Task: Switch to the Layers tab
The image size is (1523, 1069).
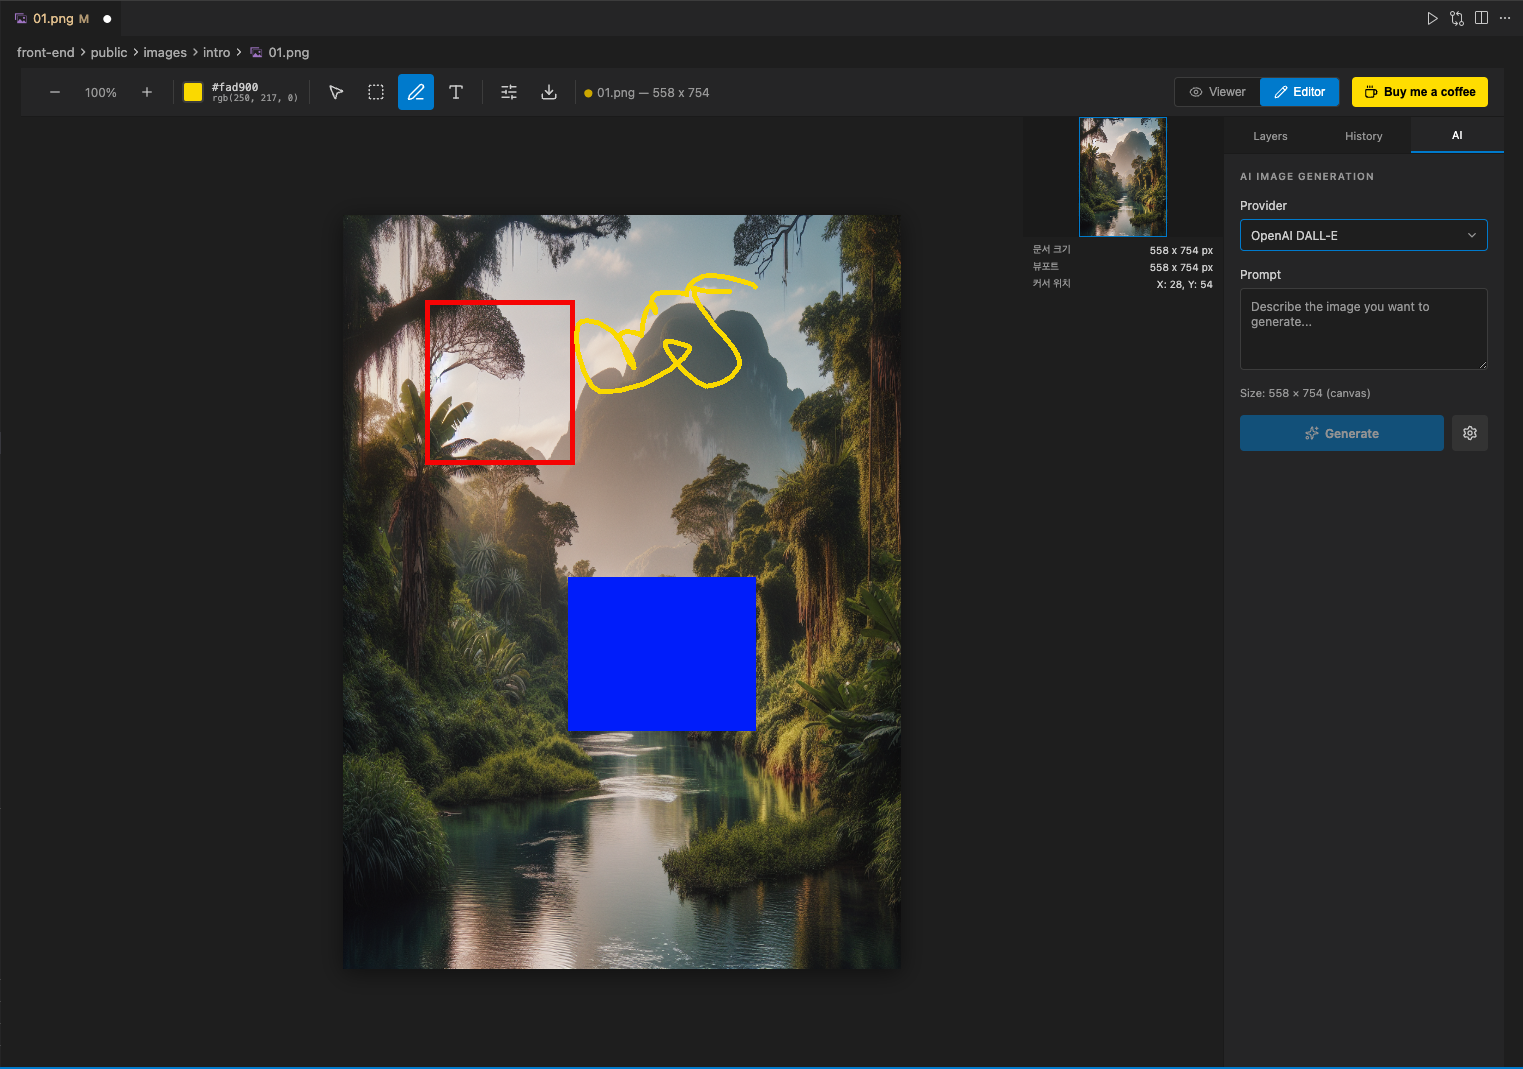Action: tap(1269, 135)
